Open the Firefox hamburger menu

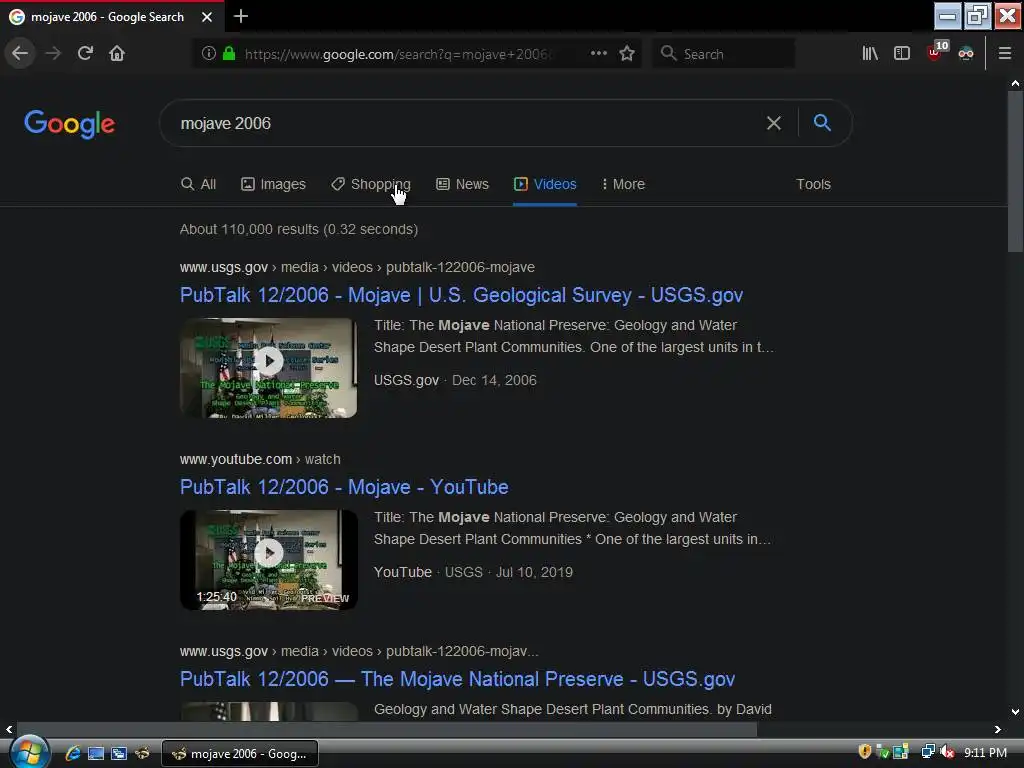[x=1005, y=54]
